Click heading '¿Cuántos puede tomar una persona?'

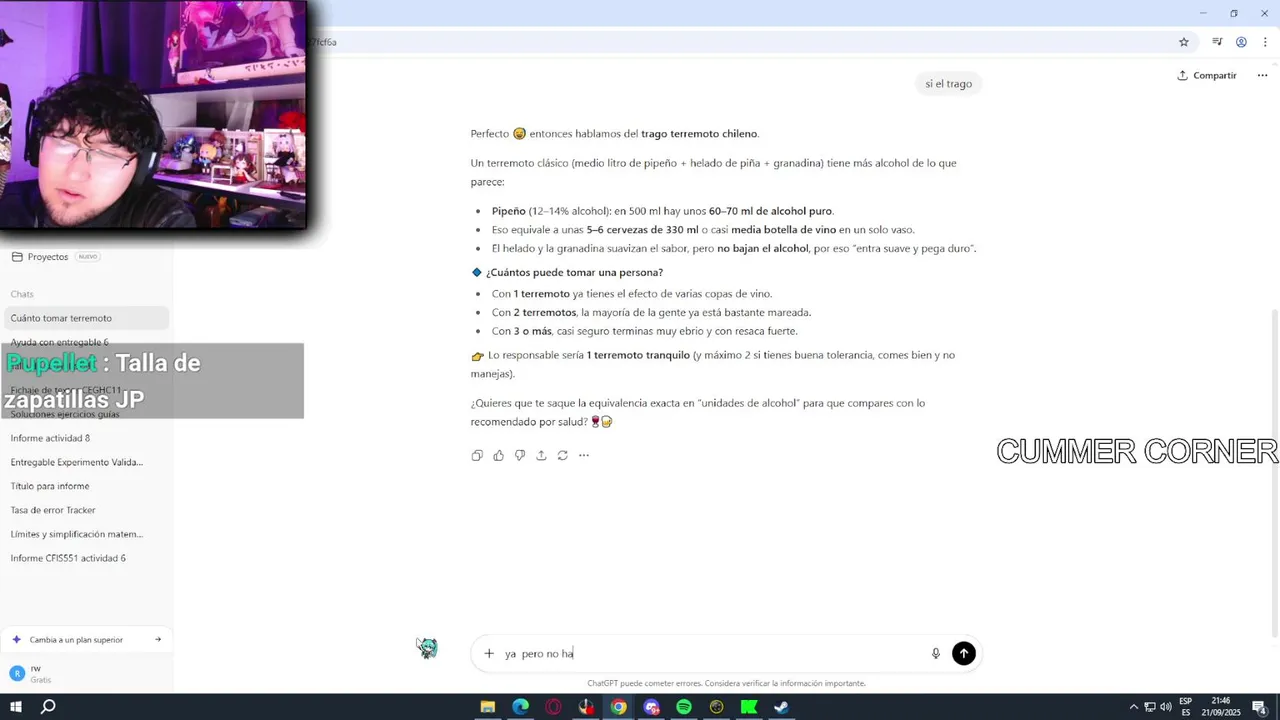pyautogui.click(x=574, y=272)
